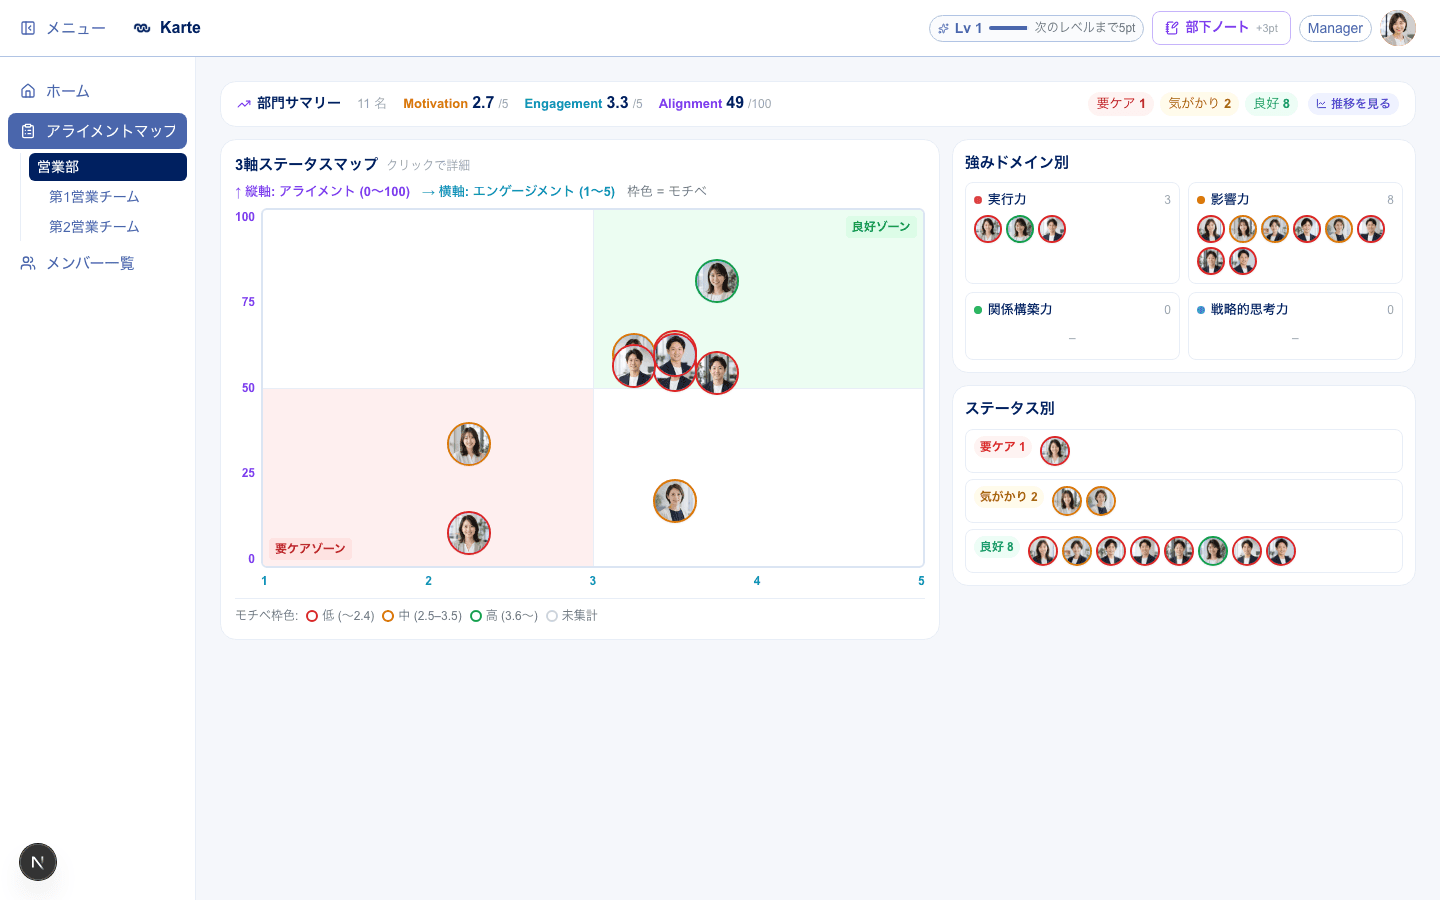Select fourth avatar in 影響力 top row
This screenshot has height=900, width=1440.
coord(1307,229)
